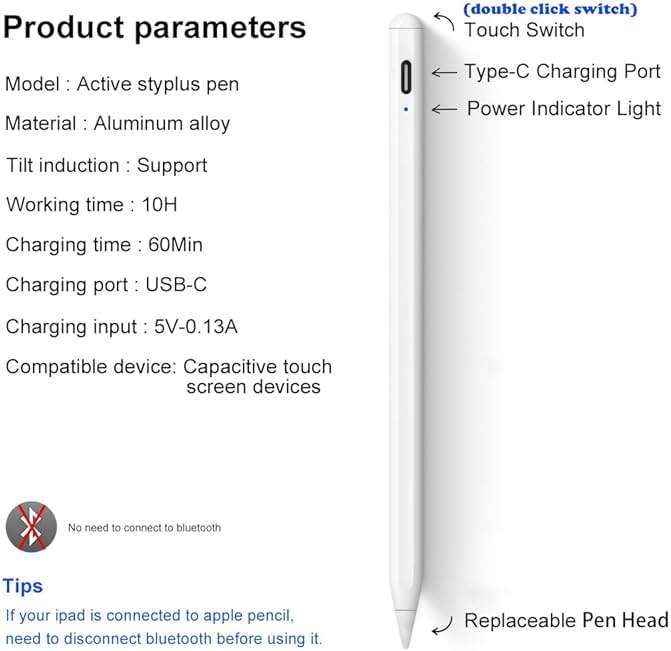Image resolution: width=671 pixels, height=651 pixels.
Task: Click the rounded touch switch pen cap
Action: tap(406, 21)
